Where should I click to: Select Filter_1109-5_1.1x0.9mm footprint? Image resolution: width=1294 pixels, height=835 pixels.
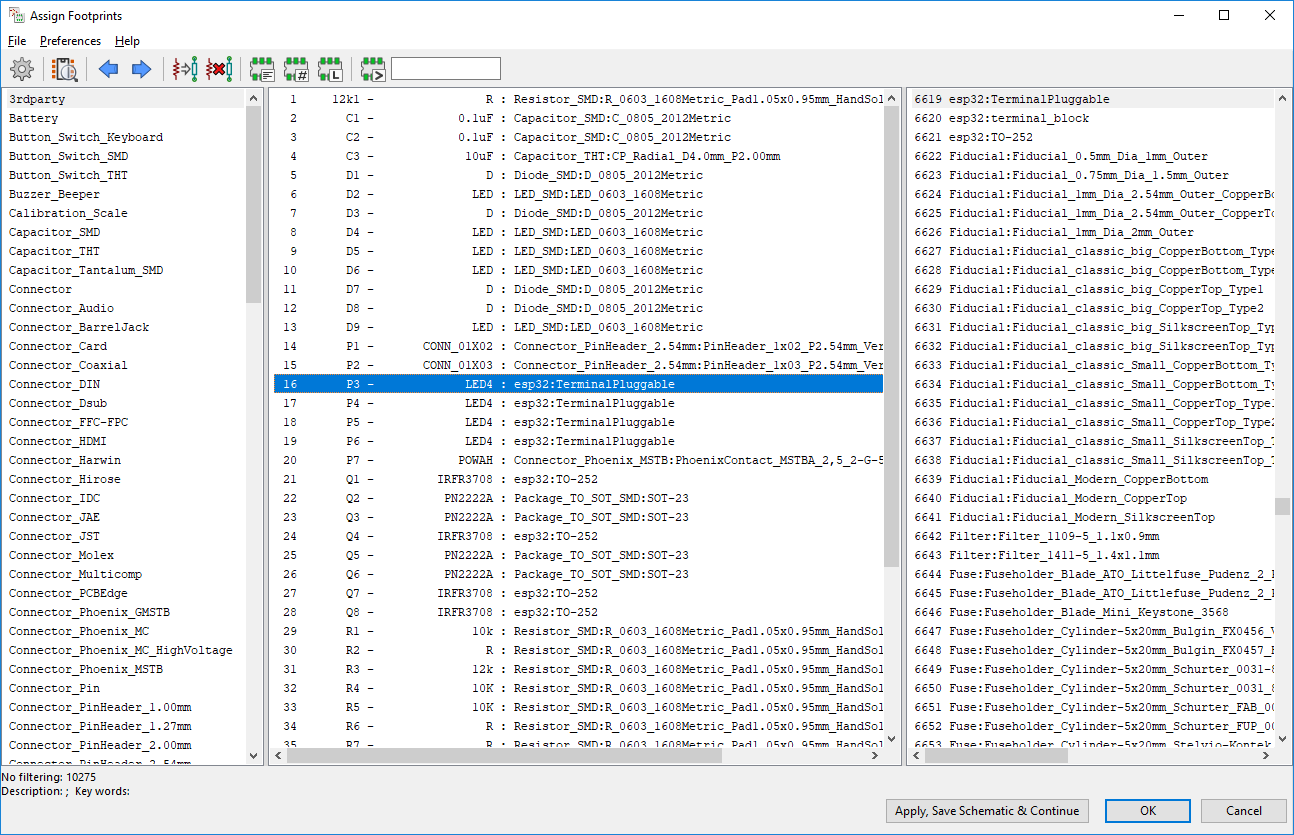1092,536
